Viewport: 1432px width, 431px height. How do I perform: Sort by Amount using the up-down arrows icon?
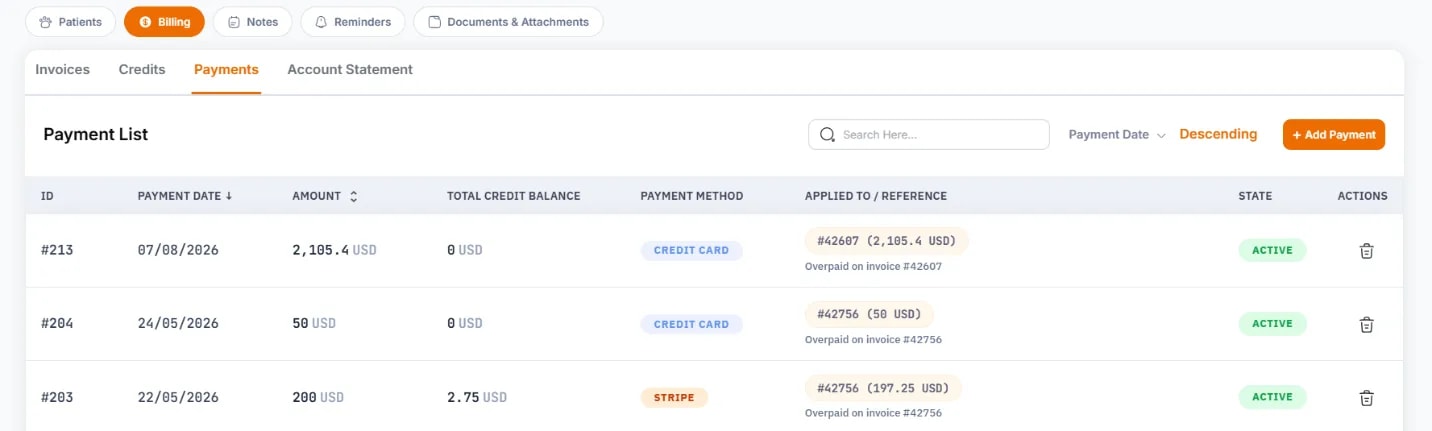(x=353, y=196)
